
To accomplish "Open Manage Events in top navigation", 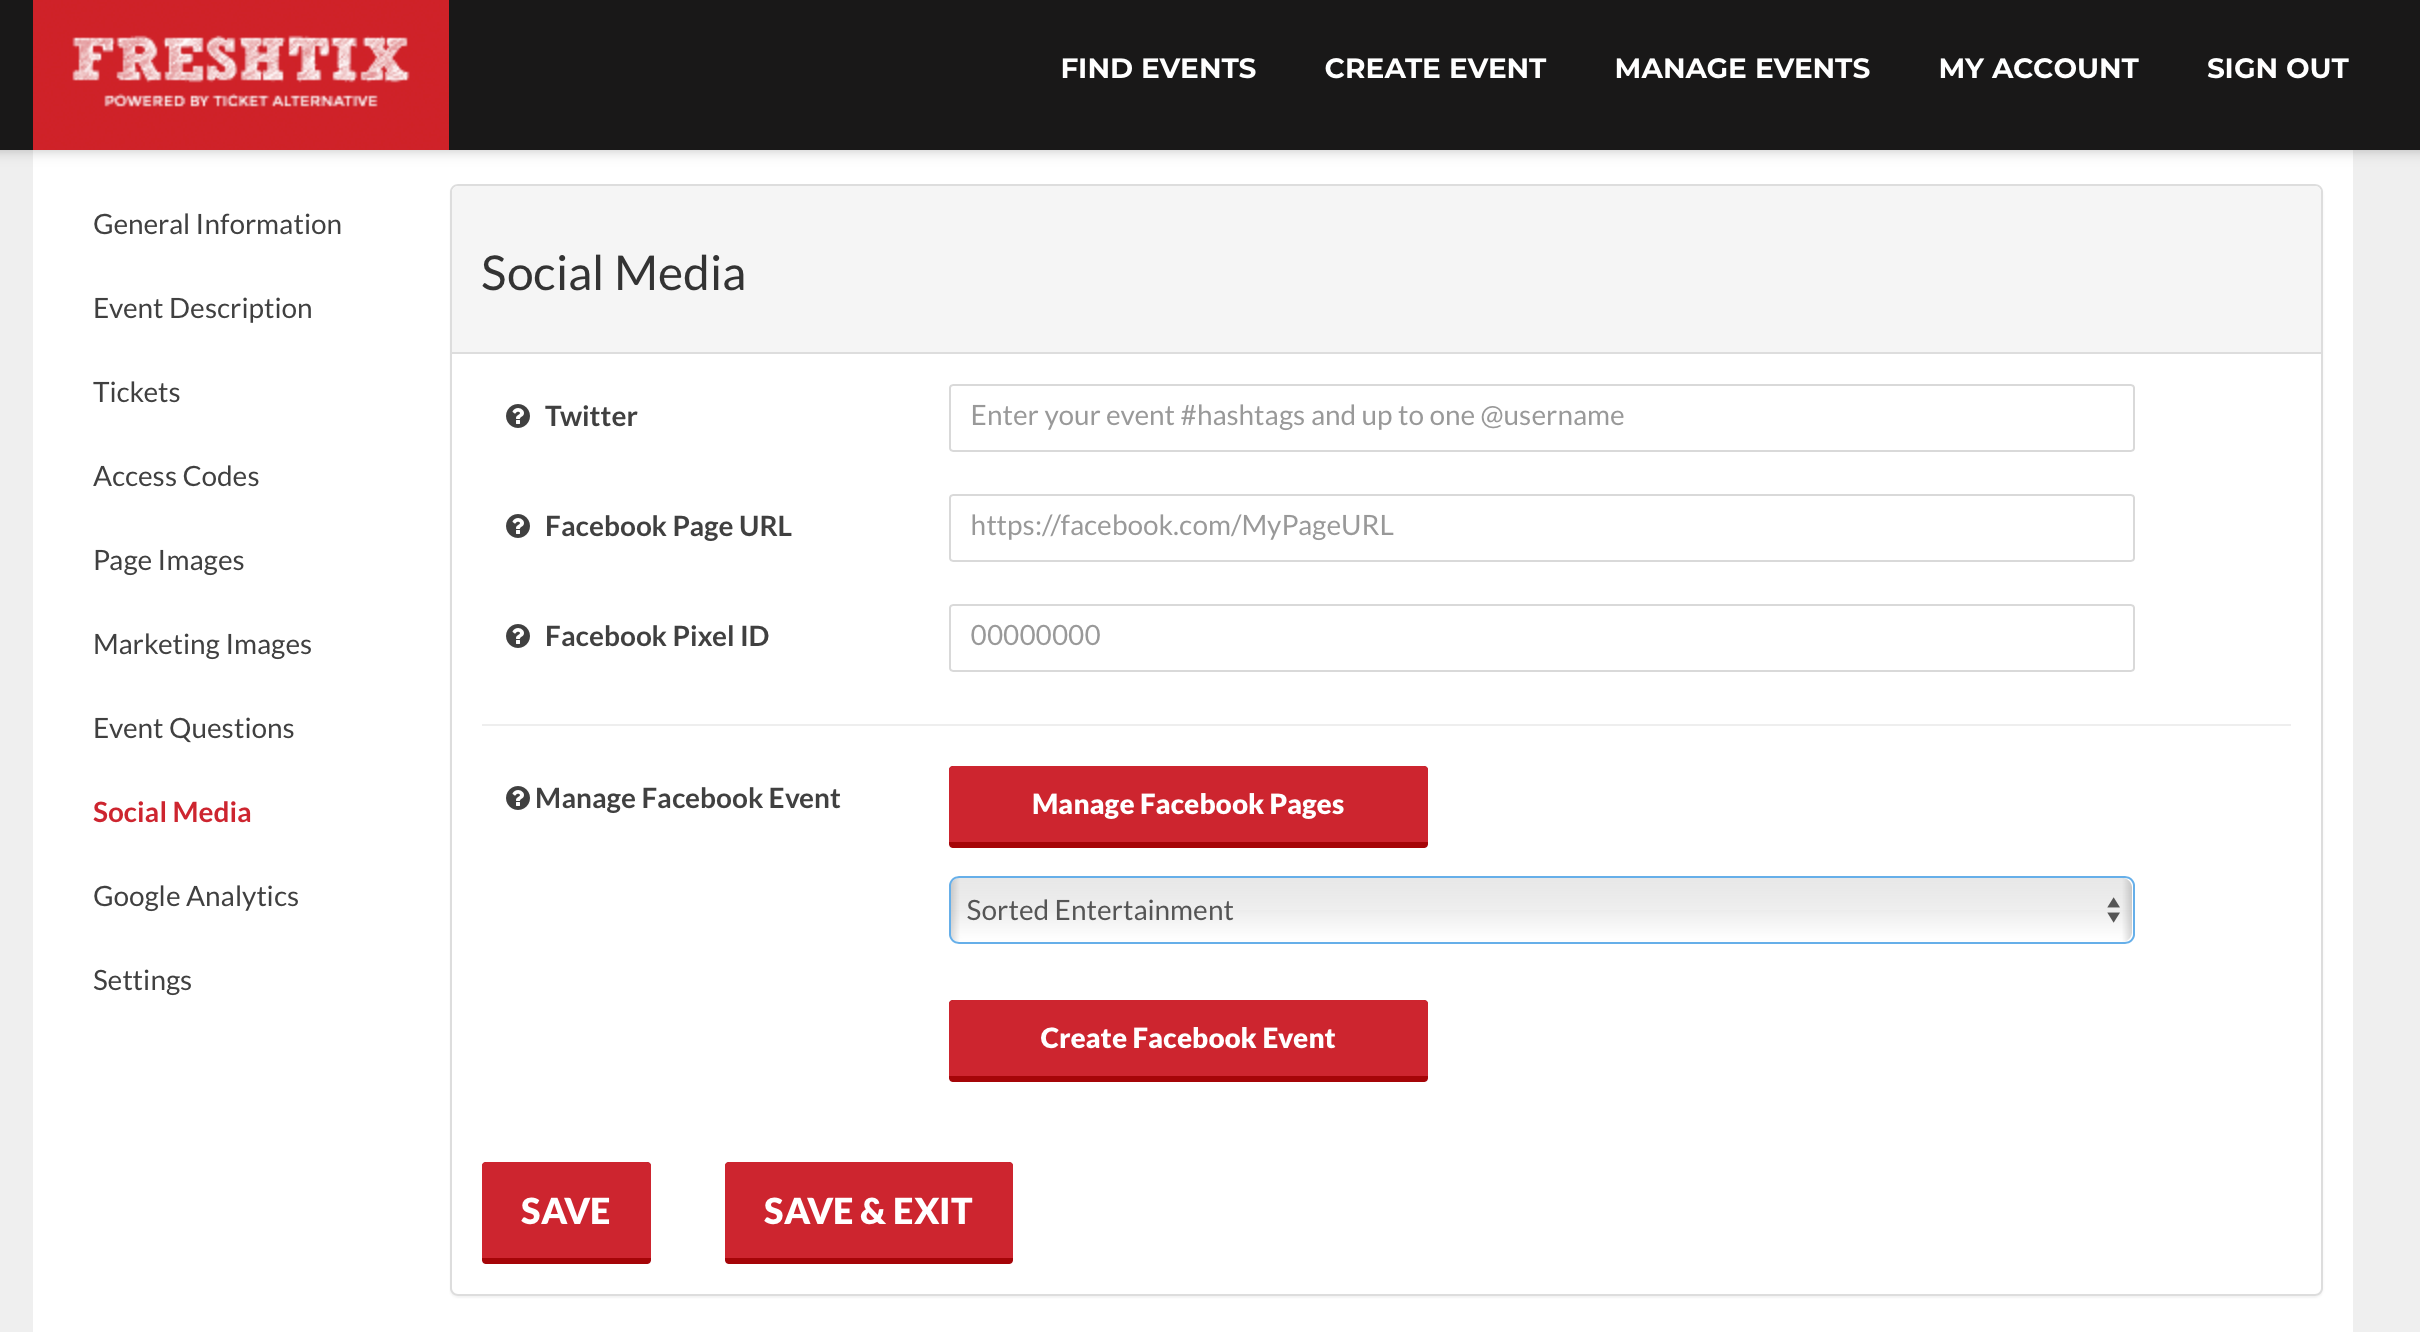I will pos(1742,68).
